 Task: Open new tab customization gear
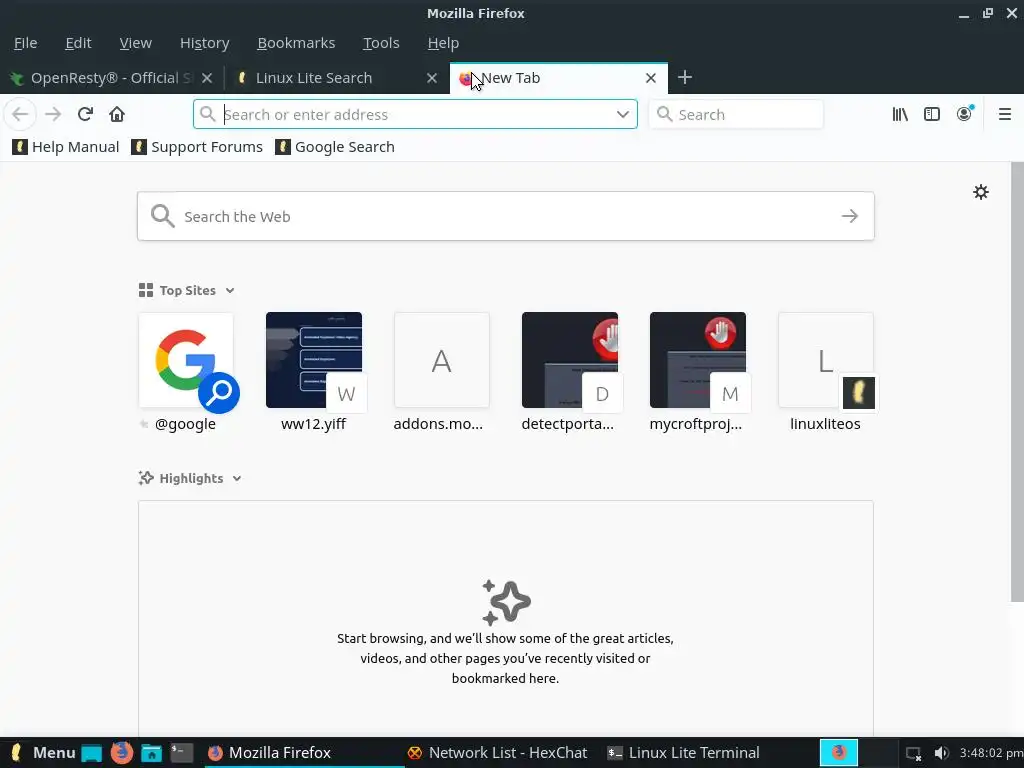(x=981, y=192)
